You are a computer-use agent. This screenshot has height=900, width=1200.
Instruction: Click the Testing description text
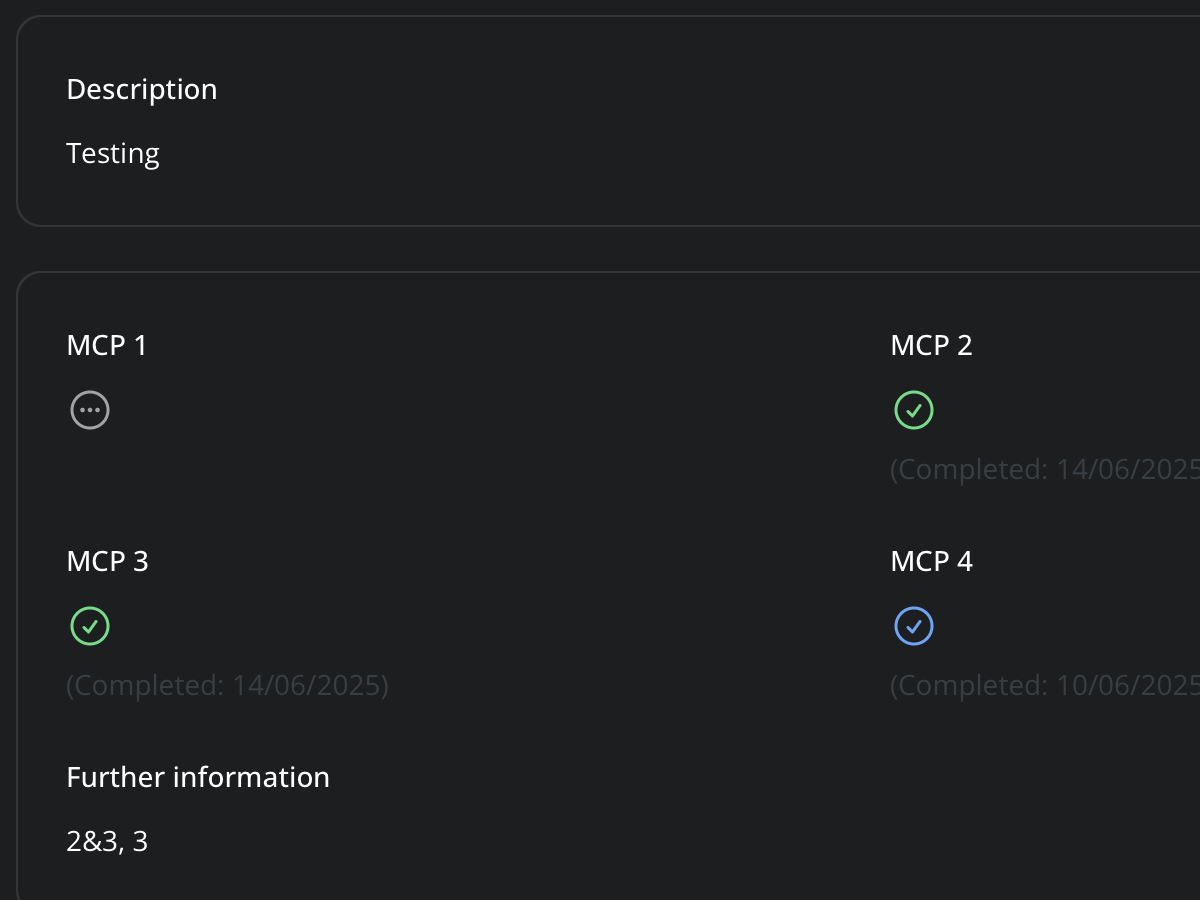tap(113, 154)
